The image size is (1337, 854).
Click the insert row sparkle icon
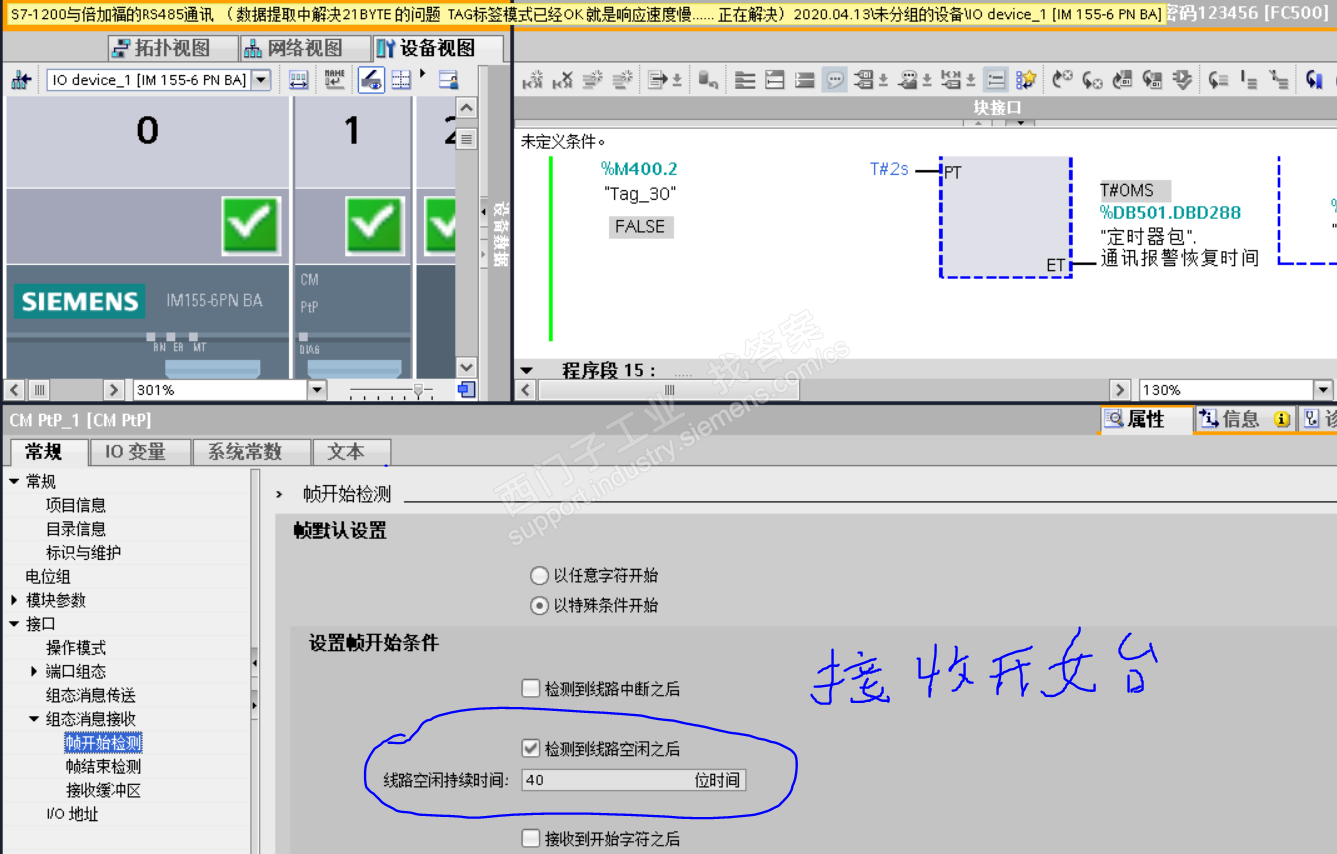tap(593, 80)
